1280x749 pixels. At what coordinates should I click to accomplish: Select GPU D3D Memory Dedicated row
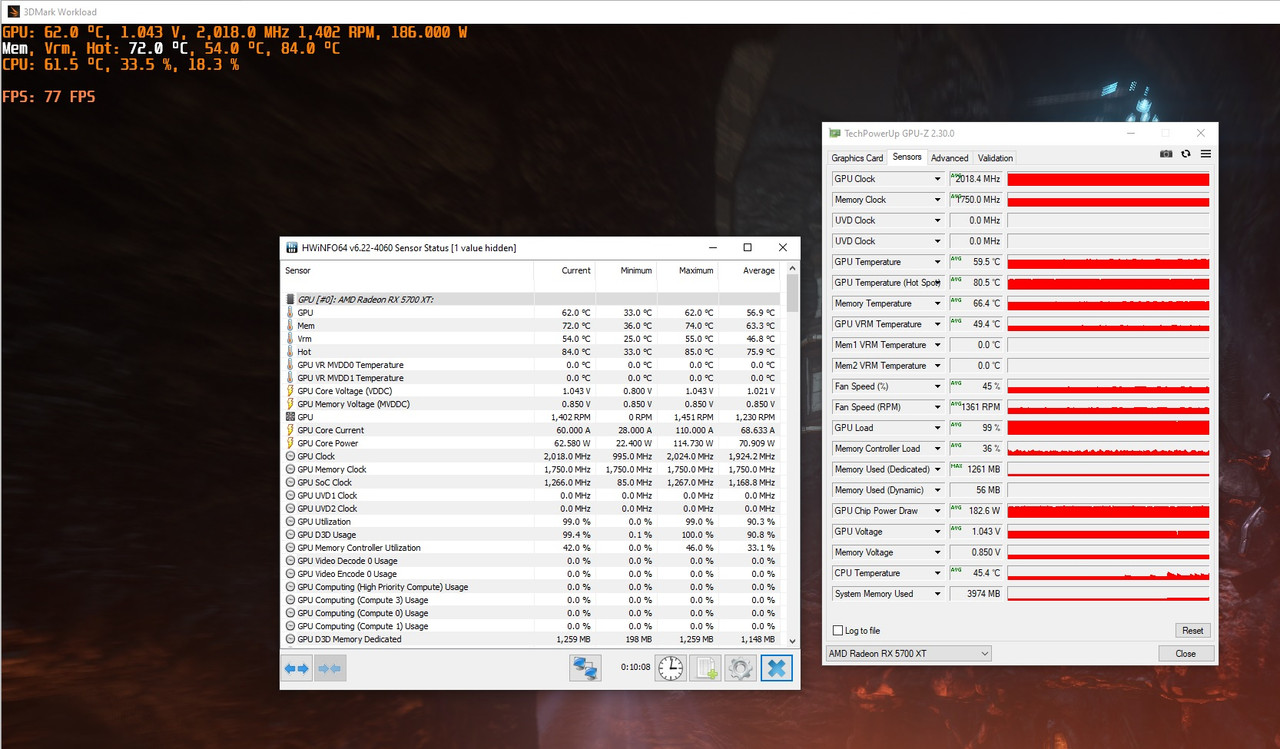[532, 639]
